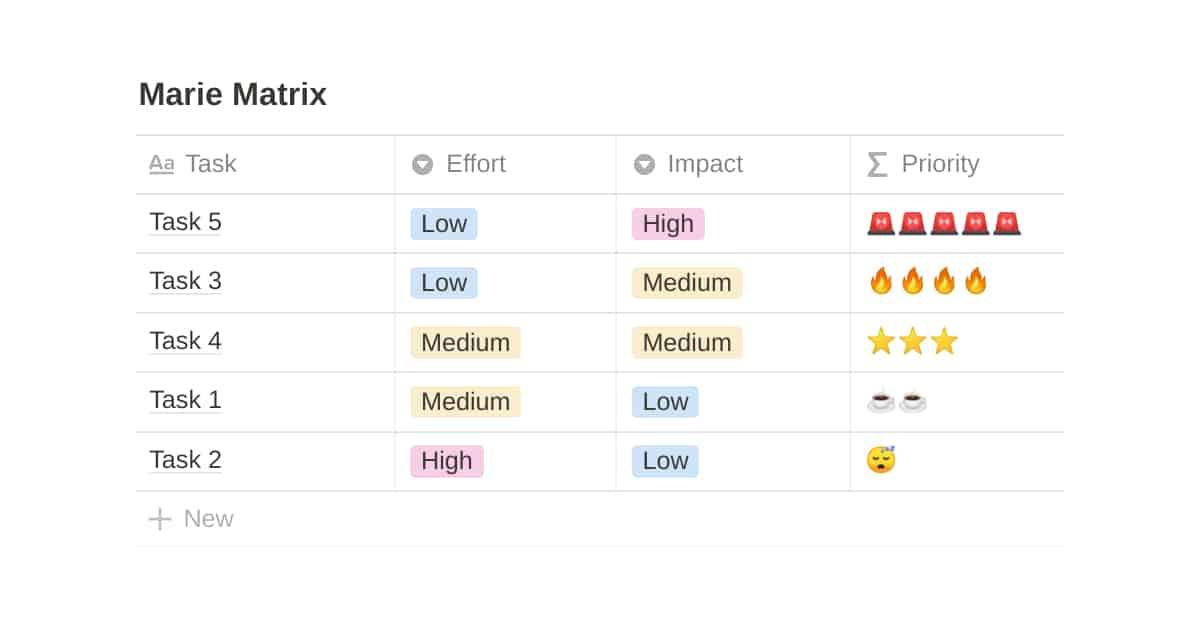Click the plus icon next to New

pos(160,518)
